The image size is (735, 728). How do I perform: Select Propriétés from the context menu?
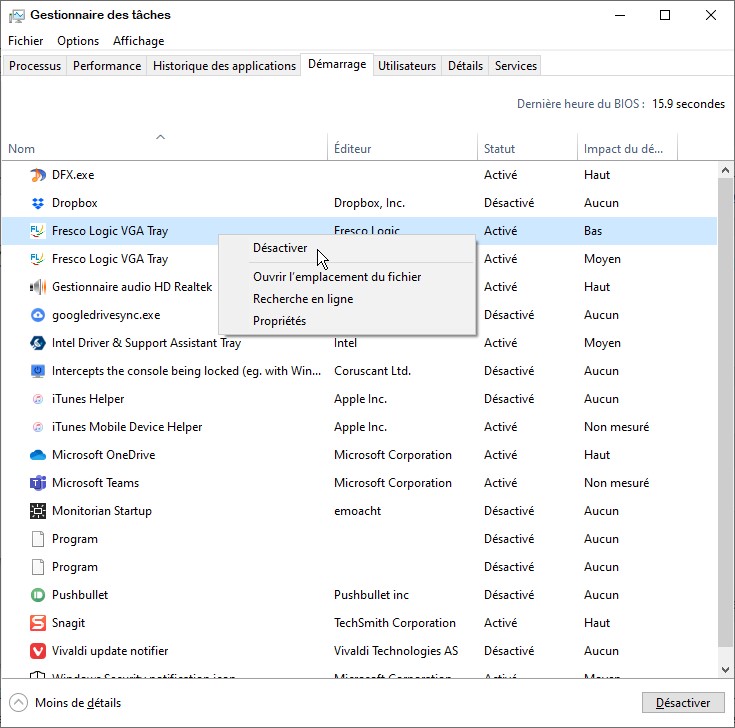click(x=279, y=321)
